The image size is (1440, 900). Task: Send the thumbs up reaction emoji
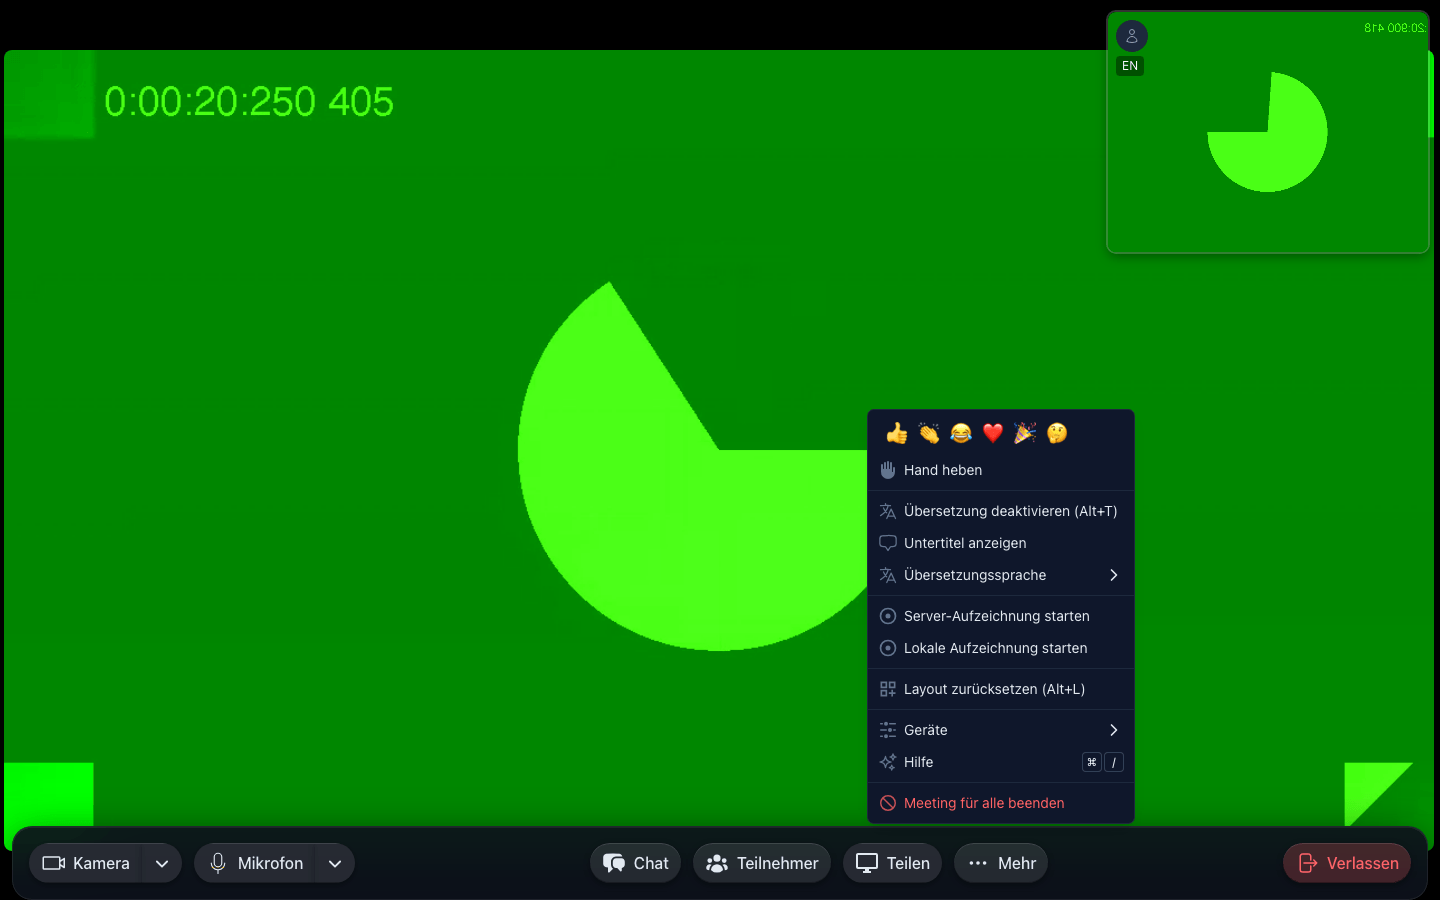[897, 433]
